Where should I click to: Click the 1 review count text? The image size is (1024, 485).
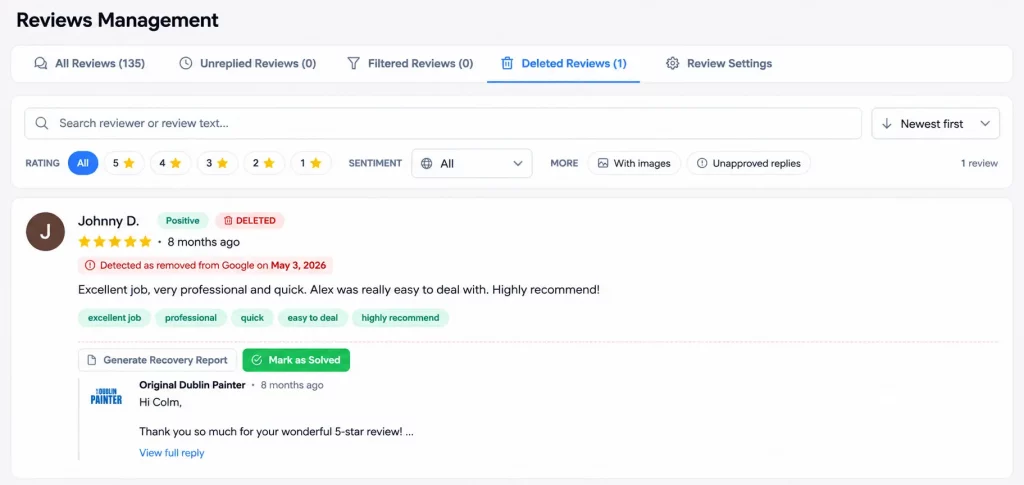point(979,163)
